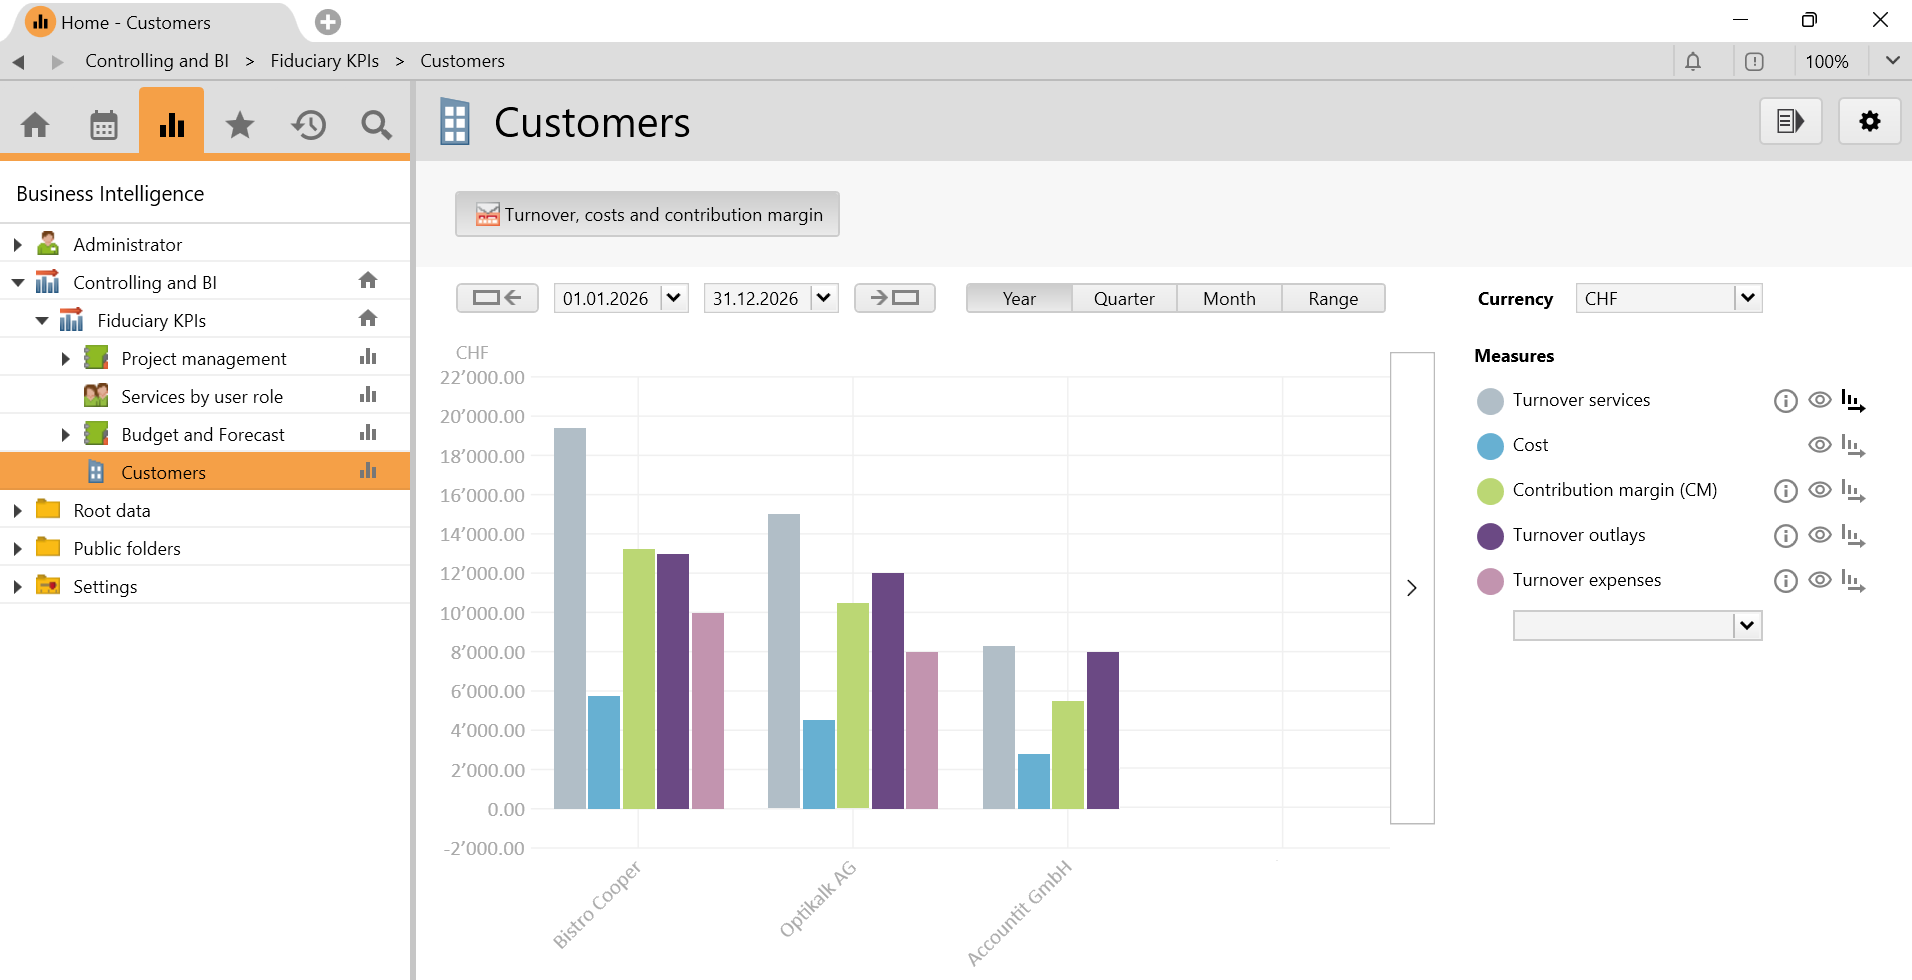1912x980 pixels.
Task: Hide the Cost measure with eye icon
Action: tap(1820, 445)
